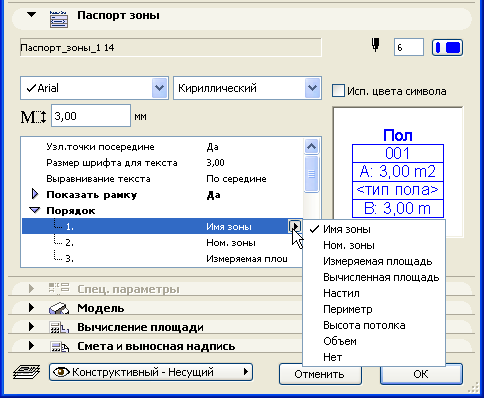484x398 pixels.
Task: Choose Ном. зоны from popup menu
Action: [x=374, y=245]
